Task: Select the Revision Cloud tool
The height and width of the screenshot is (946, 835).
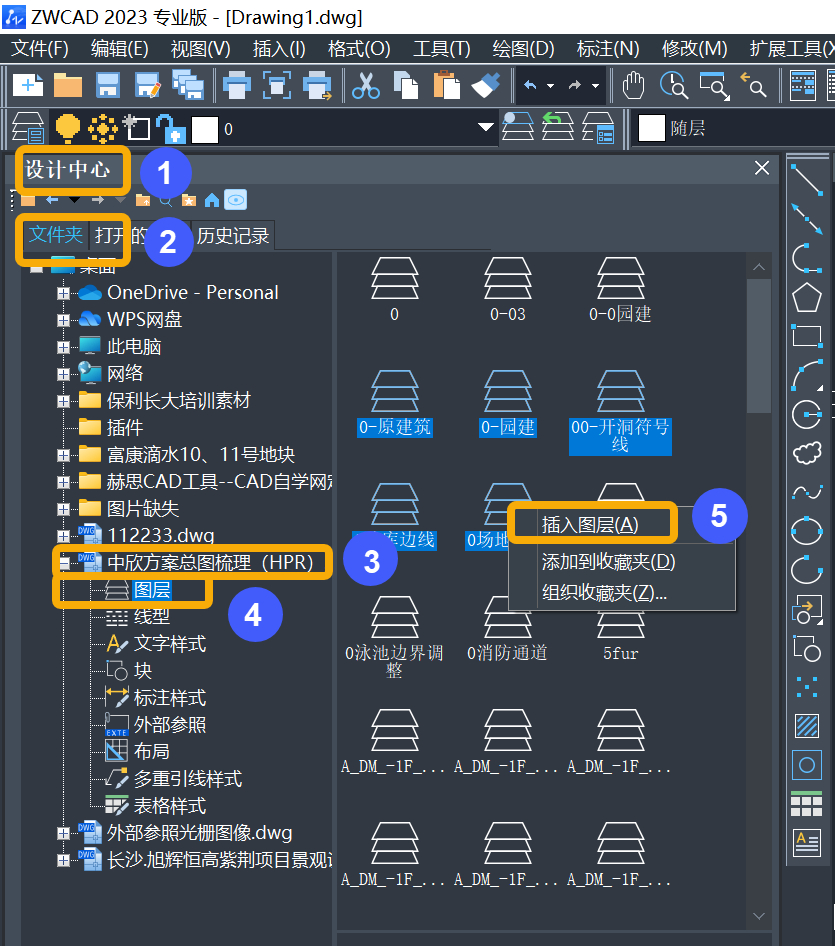Action: point(807,452)
